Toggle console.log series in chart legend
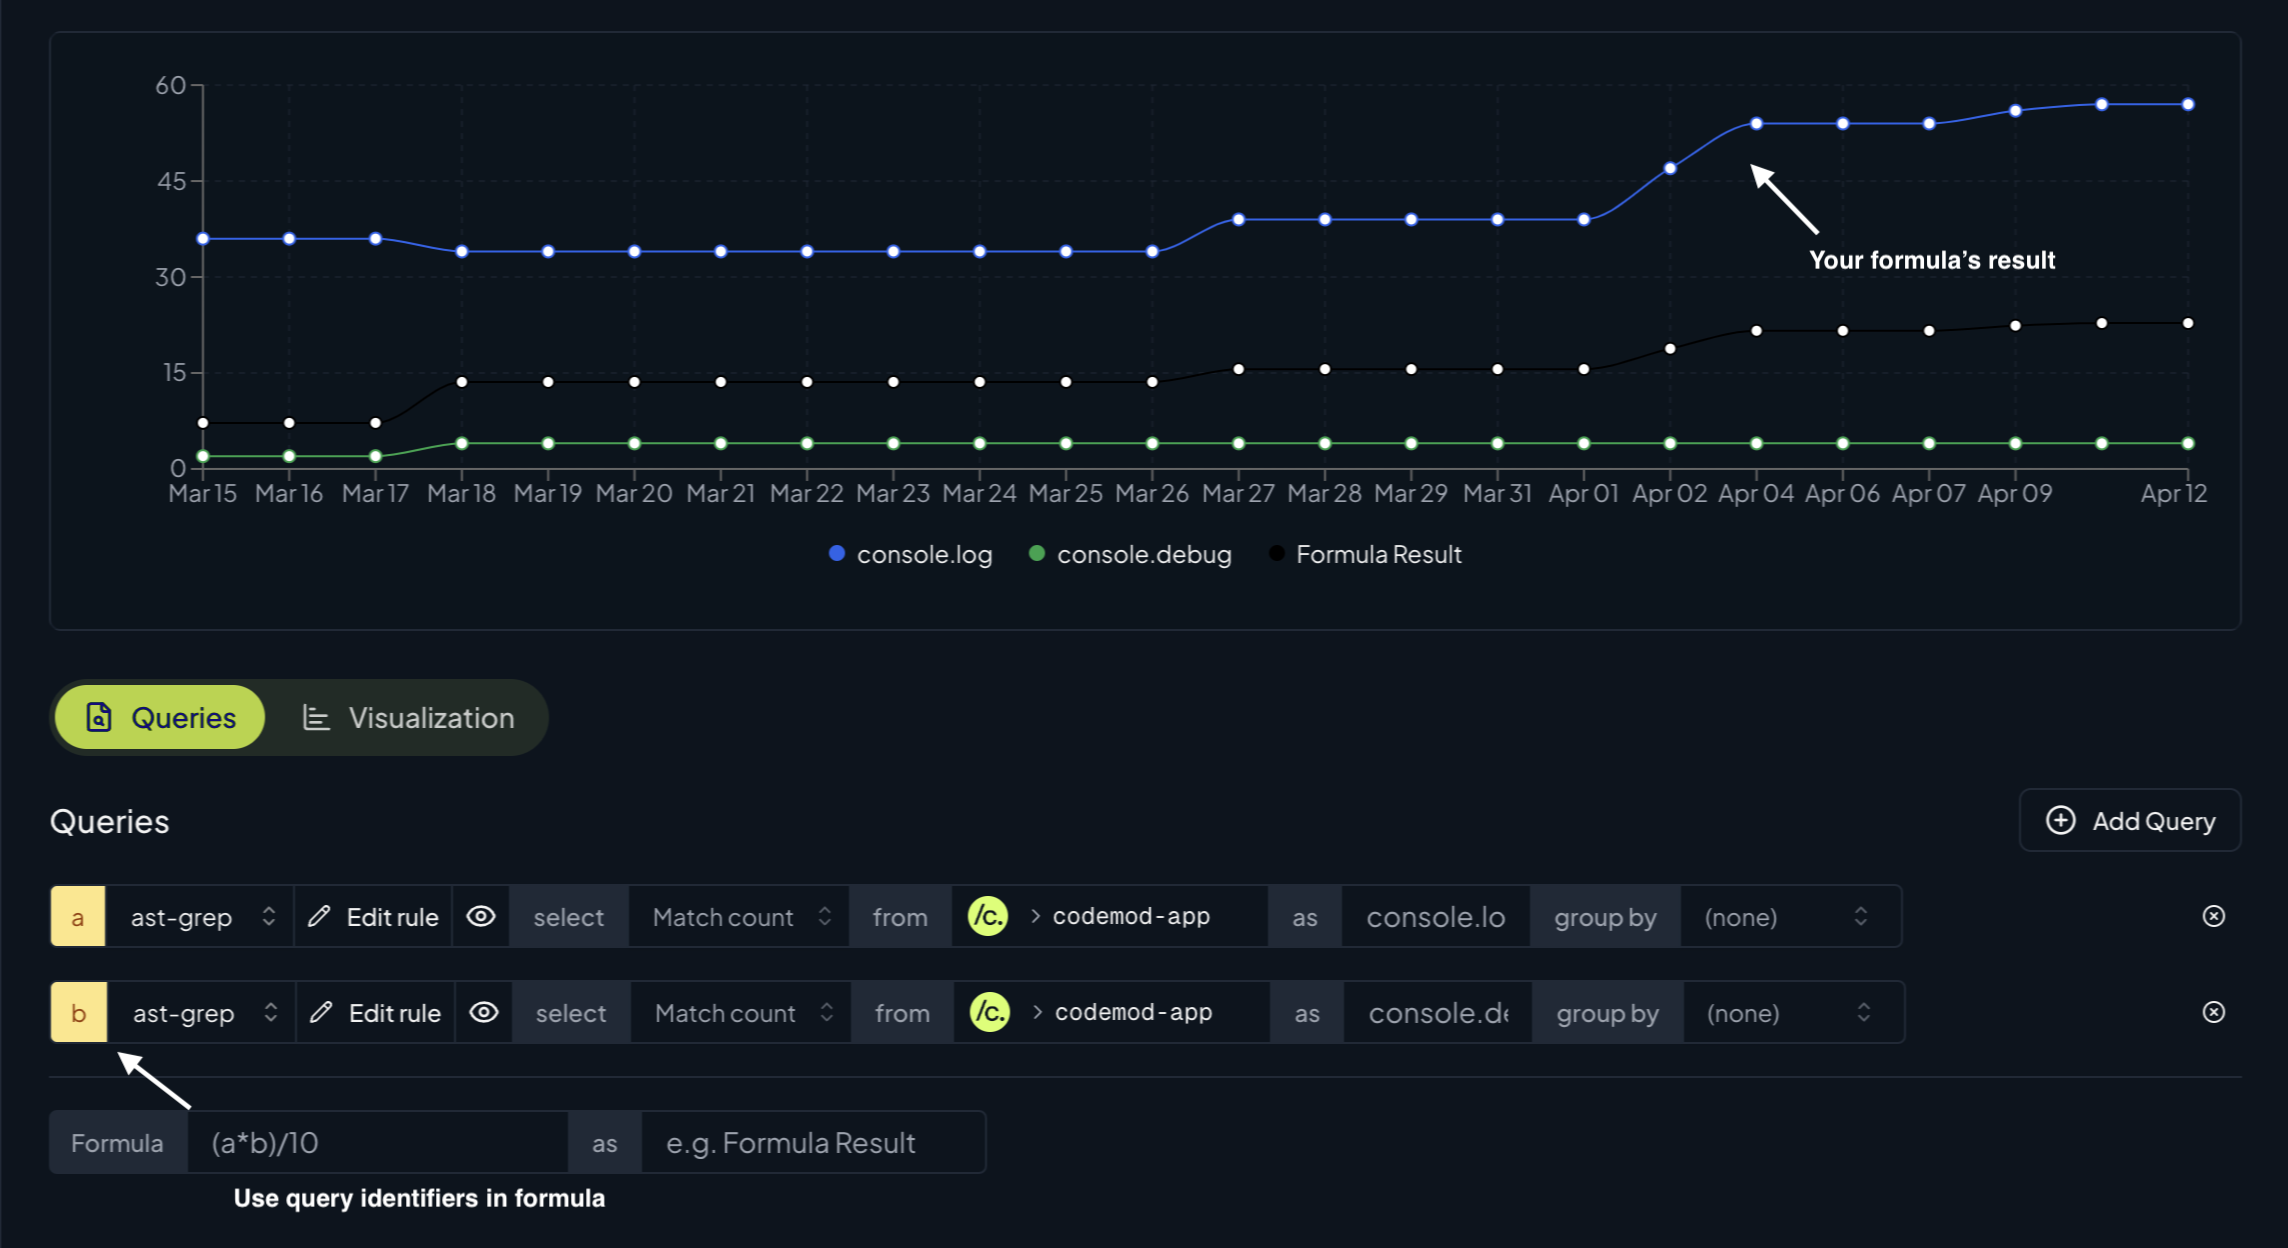 pyautogui.click(x=910, y=554)
